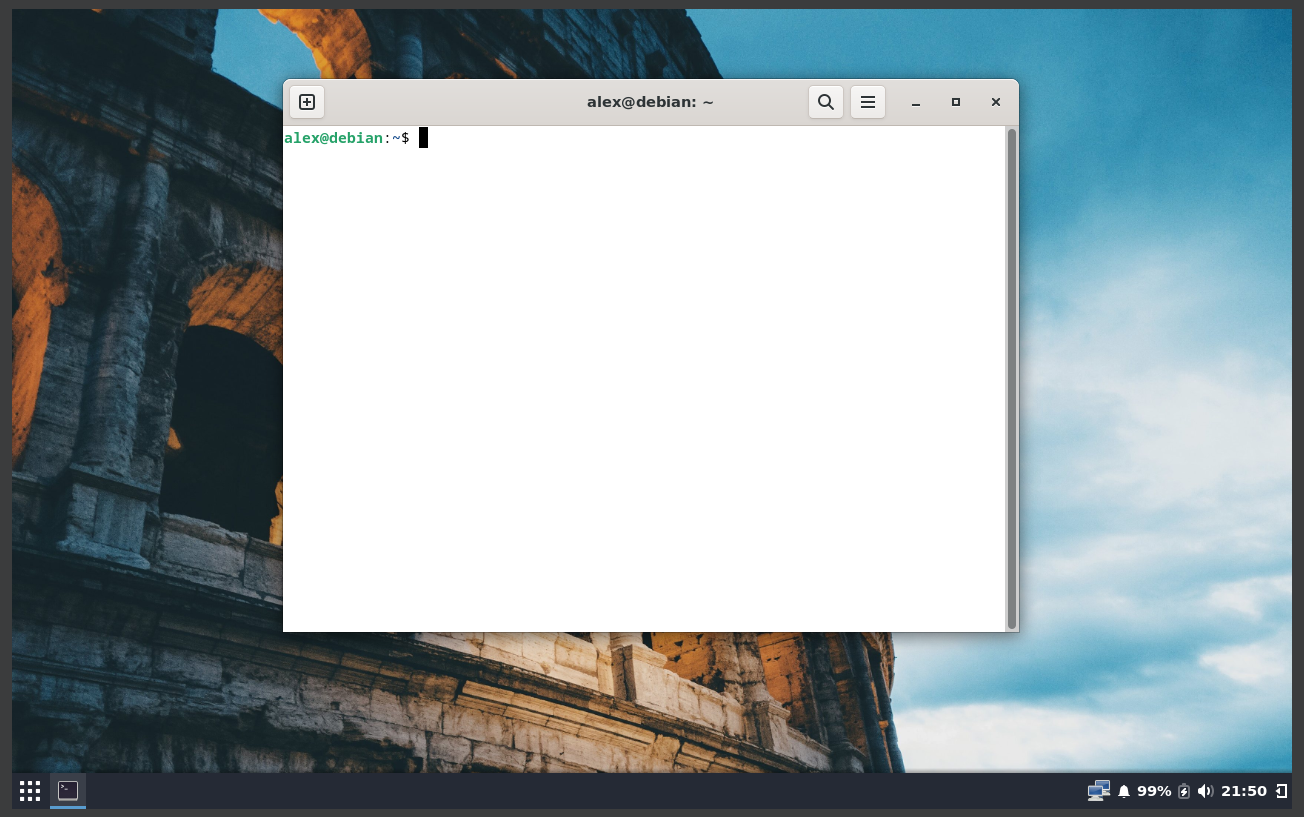1304x817 pixels.
Task: Open the network status tray icon
Action: click(1098, 790)
